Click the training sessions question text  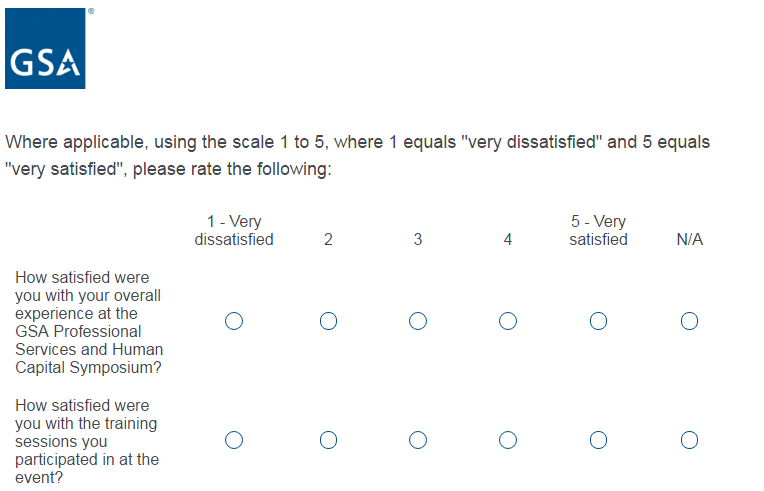87,441
